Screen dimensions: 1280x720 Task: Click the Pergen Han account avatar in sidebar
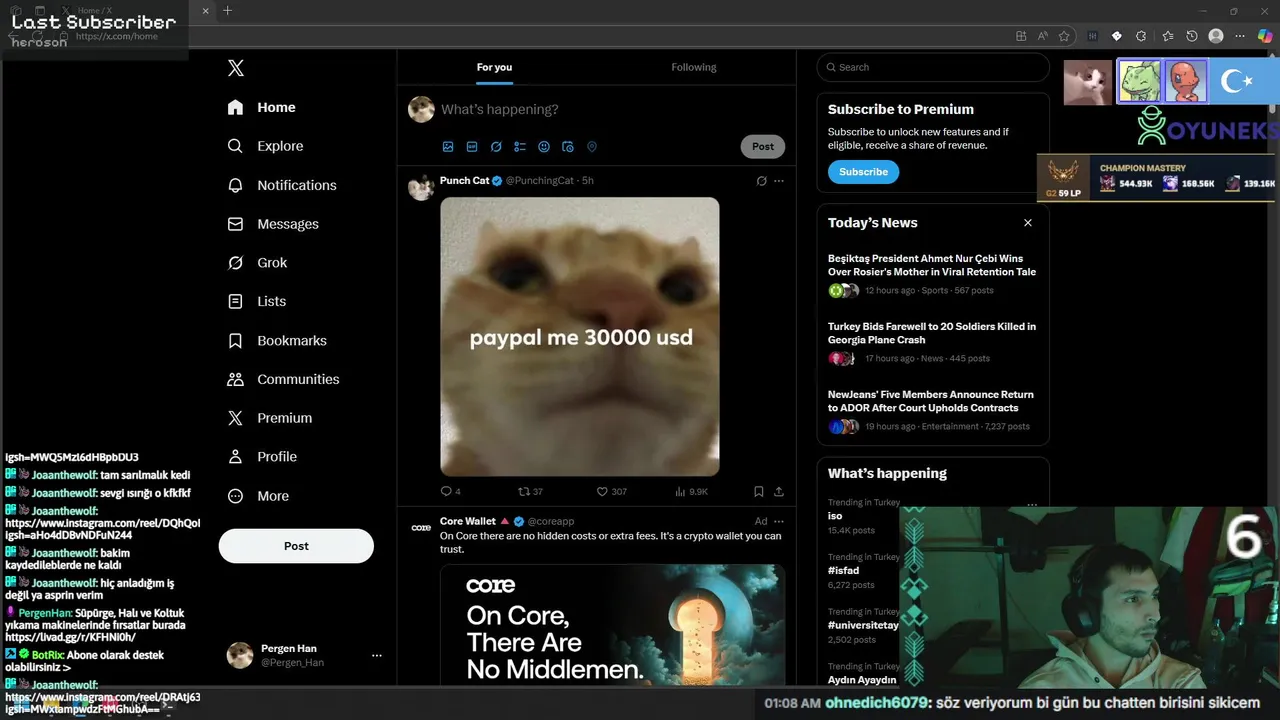240,655
